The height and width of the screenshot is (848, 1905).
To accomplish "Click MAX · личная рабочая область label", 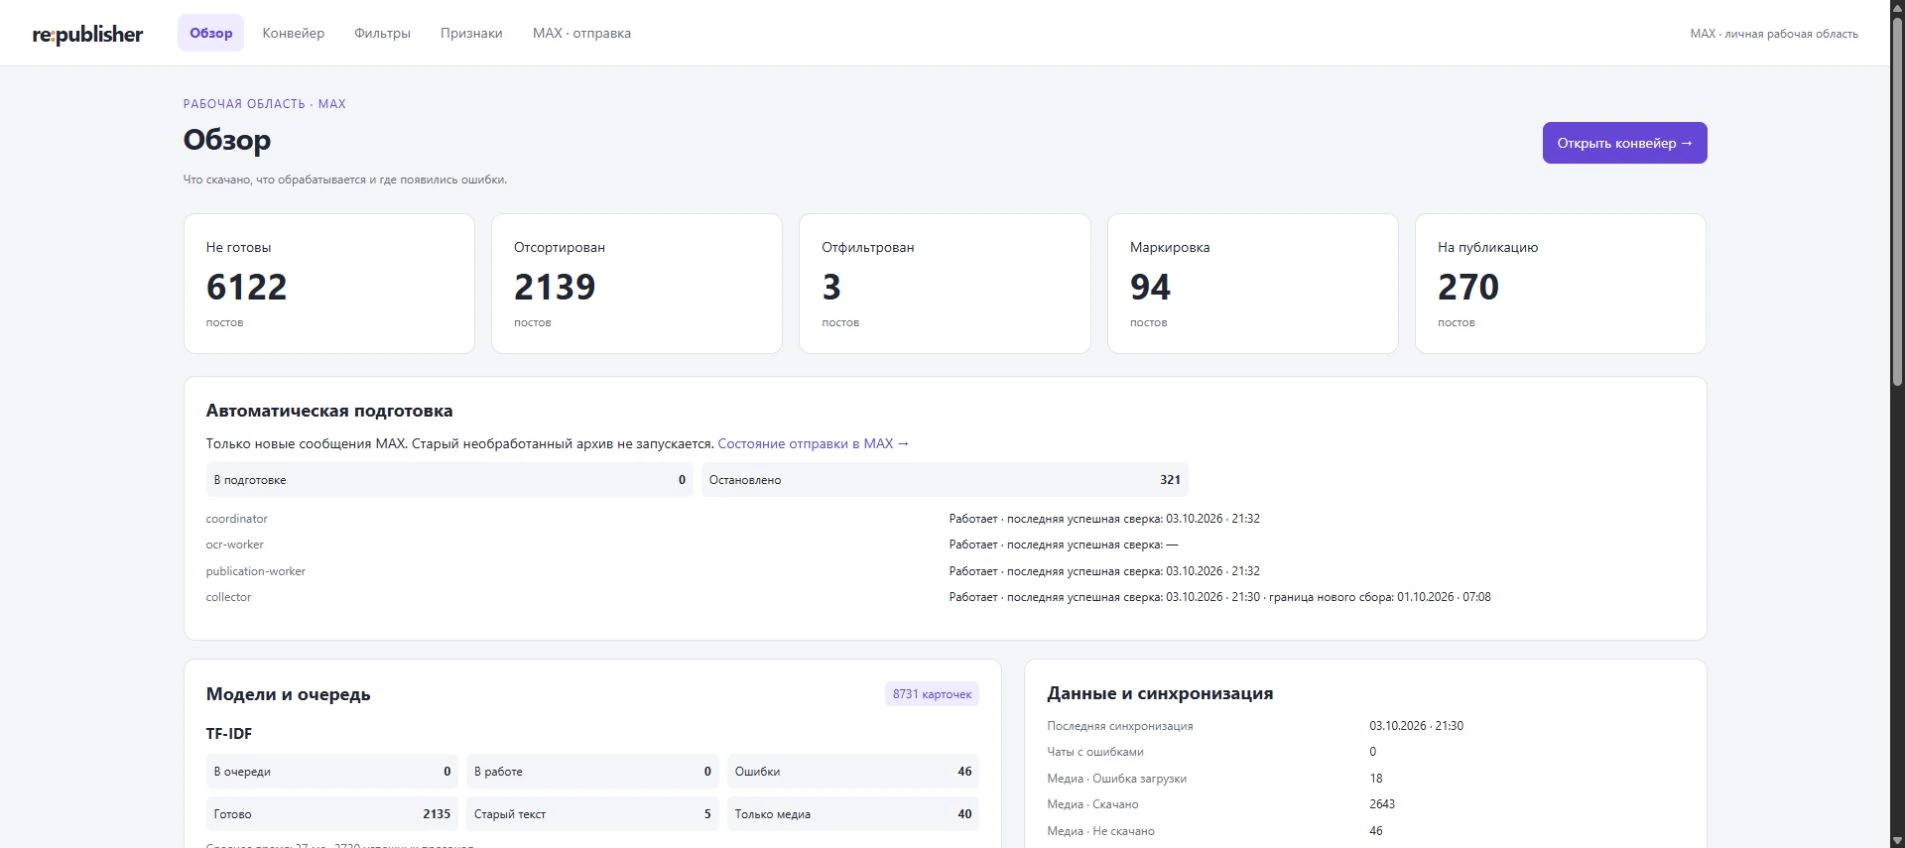I will pos(1773,34).
